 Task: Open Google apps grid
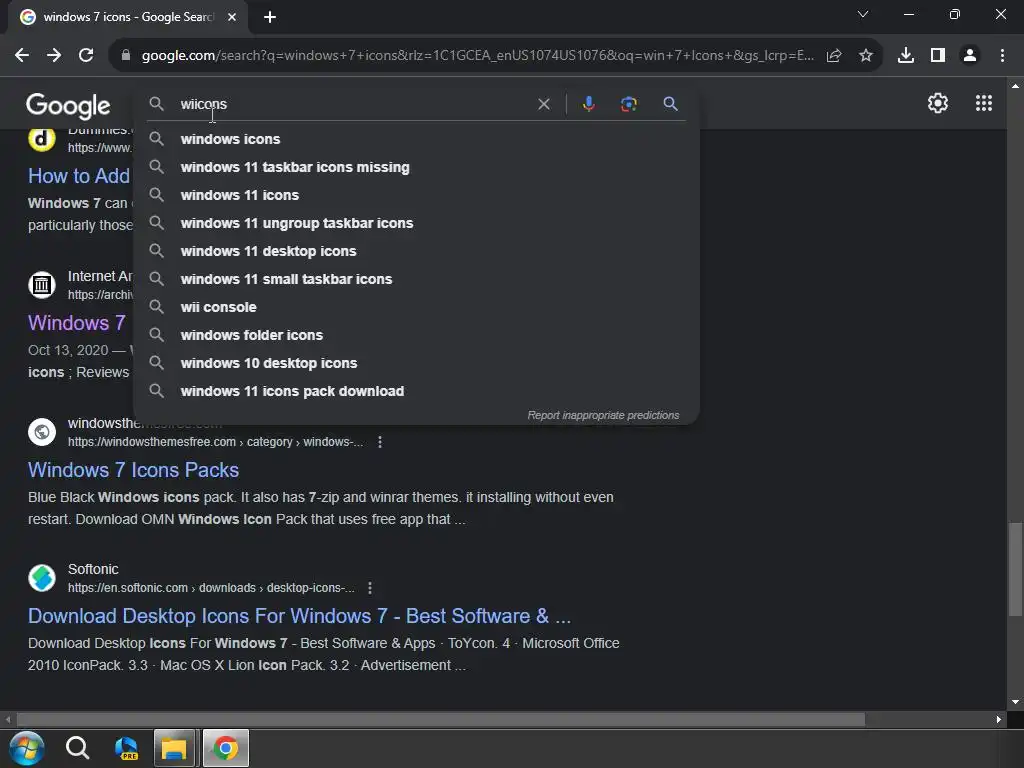pos(984,103)
